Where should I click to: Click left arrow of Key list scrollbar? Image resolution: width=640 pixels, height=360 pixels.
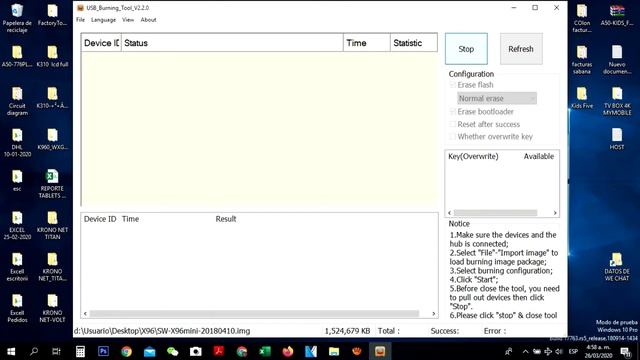pos(450,213)
